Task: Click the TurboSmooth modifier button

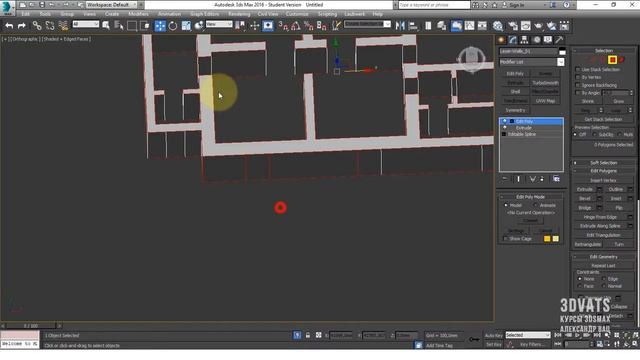Action: pyautogui.click(x=546, y=83)
